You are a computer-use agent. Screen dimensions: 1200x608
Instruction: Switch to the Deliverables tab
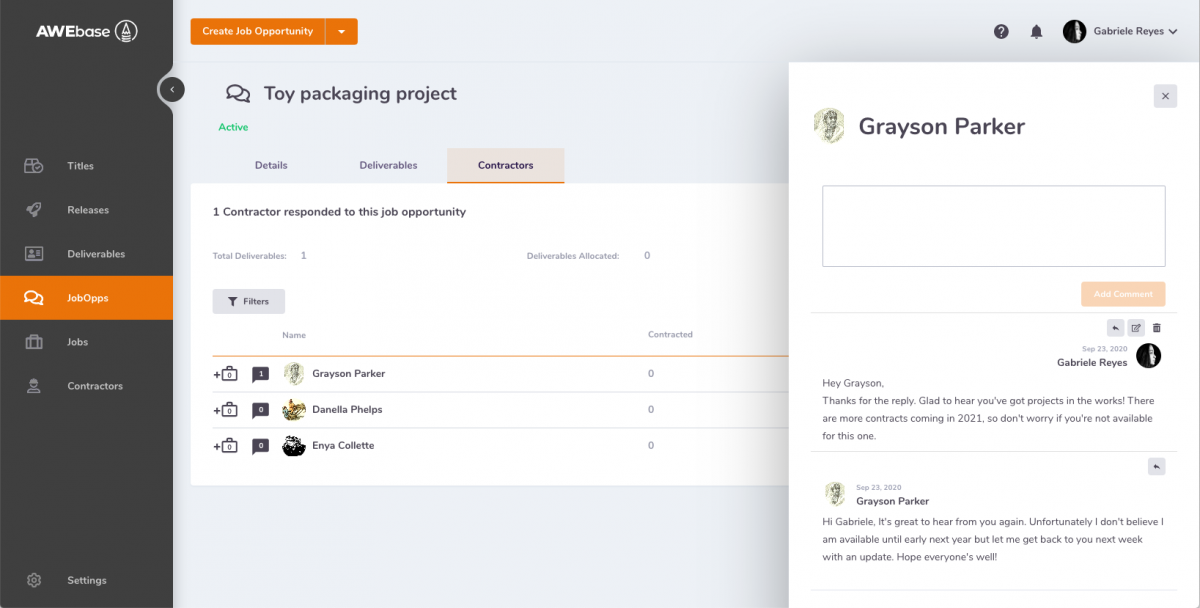click(x=388, y=165)
